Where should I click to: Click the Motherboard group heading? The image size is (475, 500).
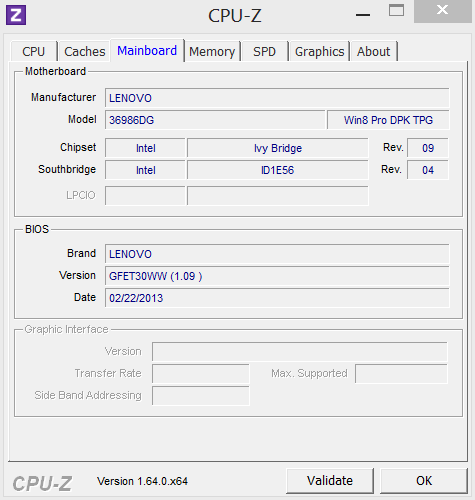point(56,71)
